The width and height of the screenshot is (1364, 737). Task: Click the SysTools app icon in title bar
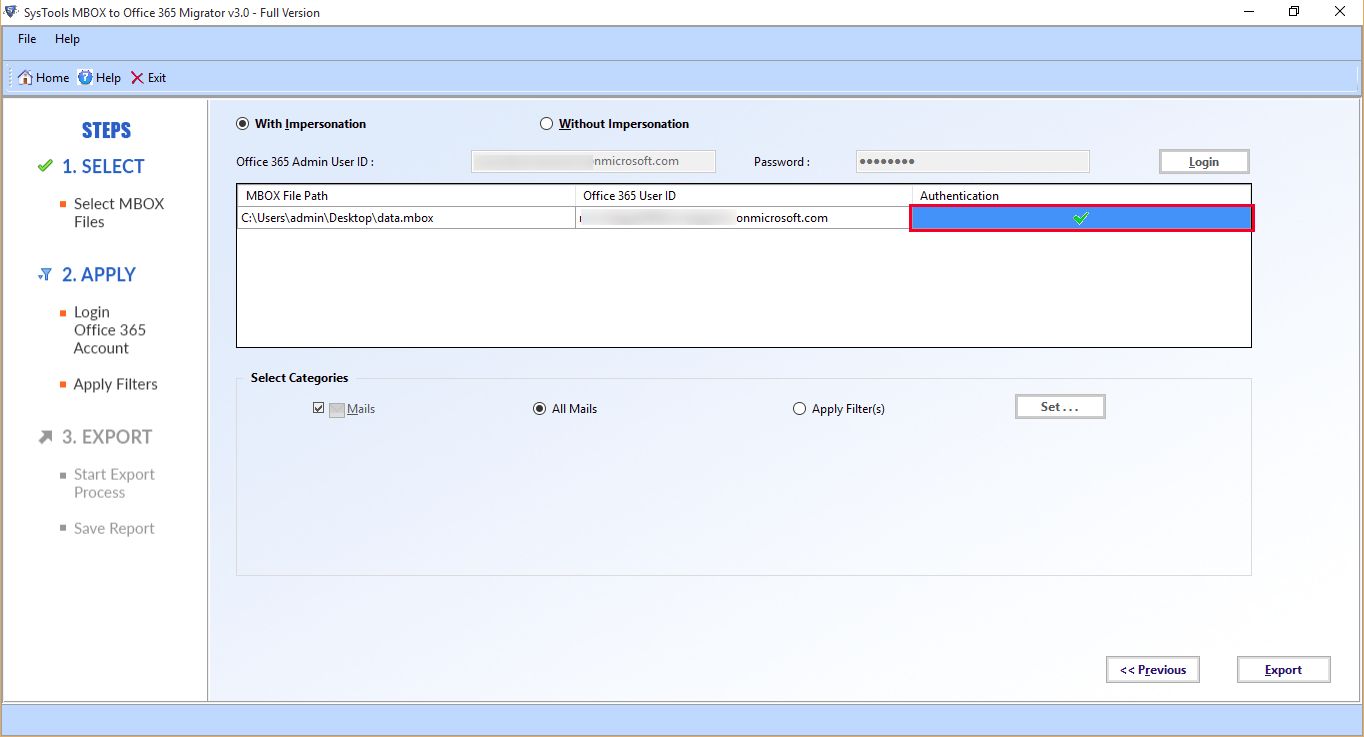pyautogui.click(x=11, y=12)
